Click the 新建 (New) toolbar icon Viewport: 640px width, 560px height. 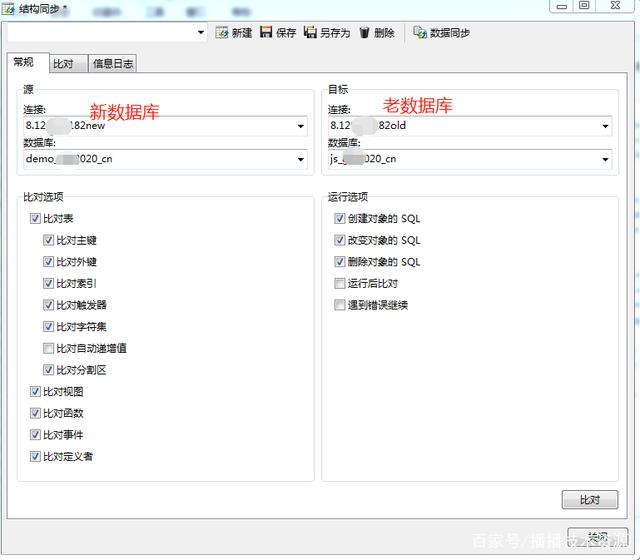(222, 33)
